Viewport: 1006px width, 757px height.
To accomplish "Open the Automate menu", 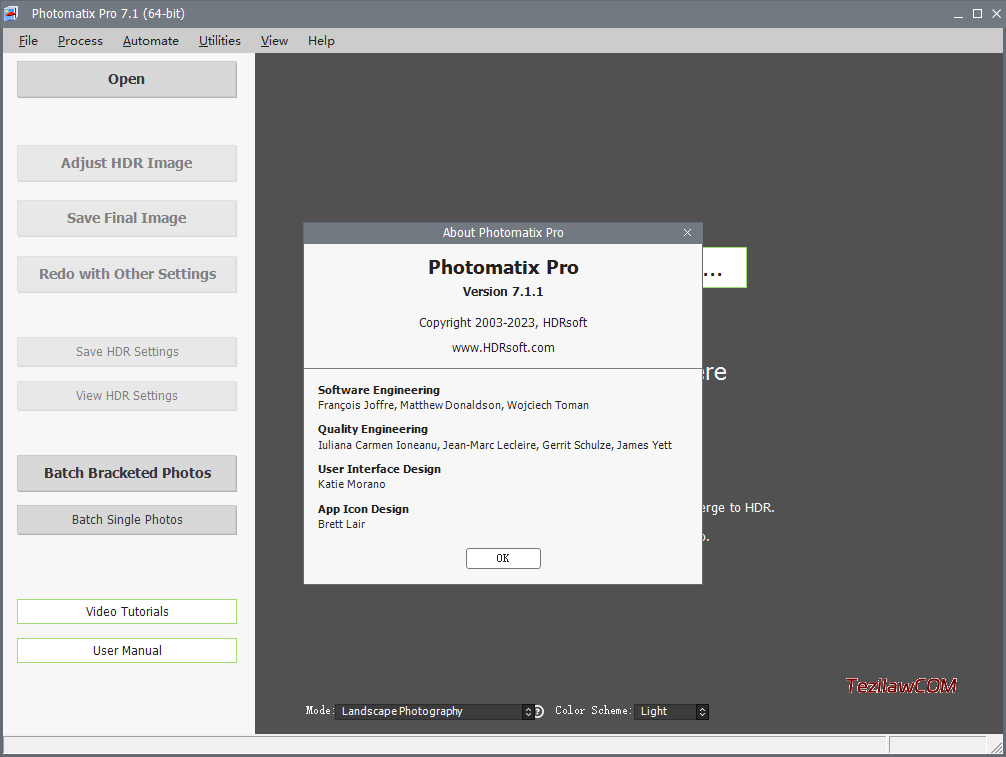I will (151, 40).
